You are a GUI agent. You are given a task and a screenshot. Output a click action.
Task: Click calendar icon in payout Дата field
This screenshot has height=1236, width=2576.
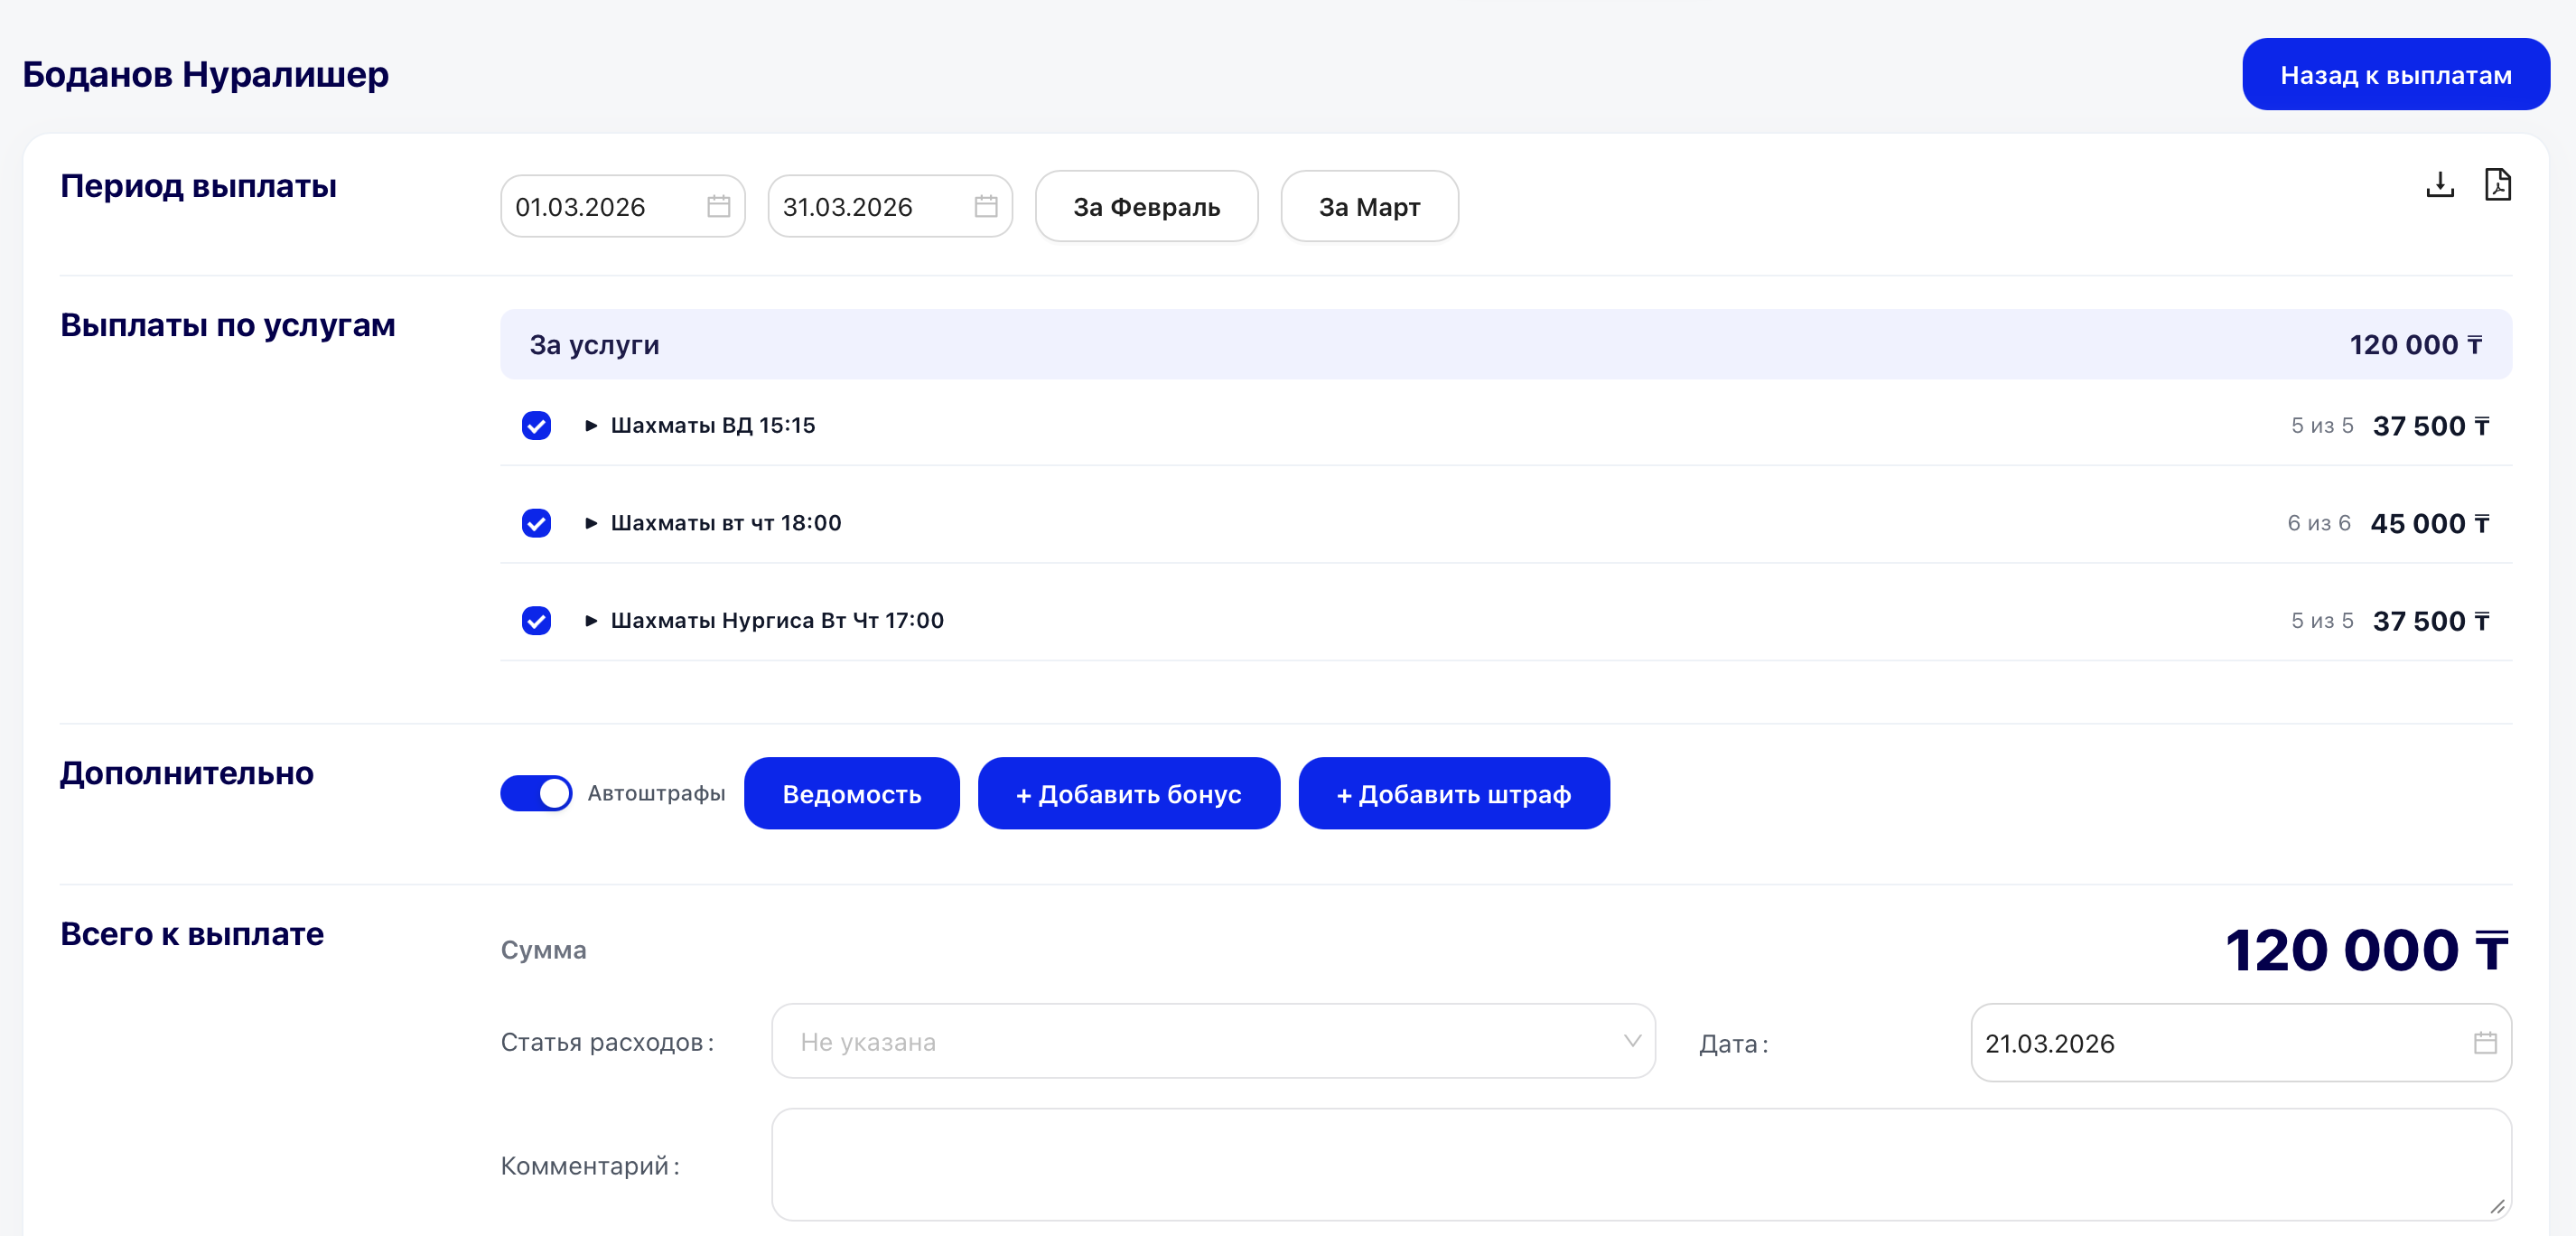2484,1043
